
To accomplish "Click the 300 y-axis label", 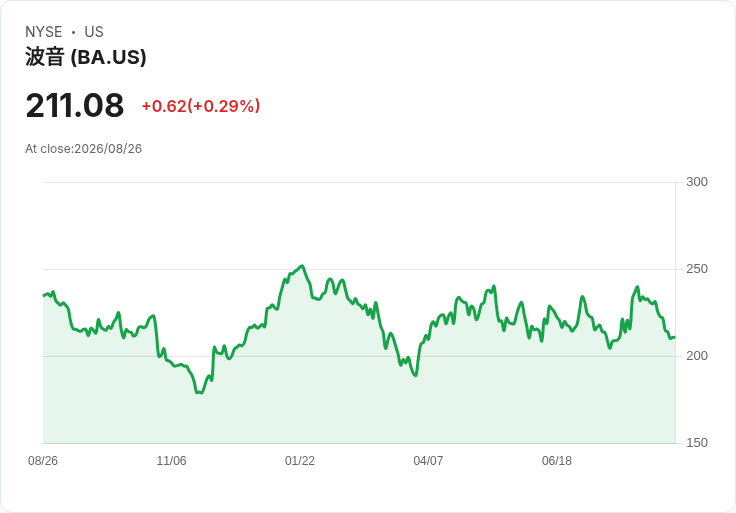I will (697, 182).
